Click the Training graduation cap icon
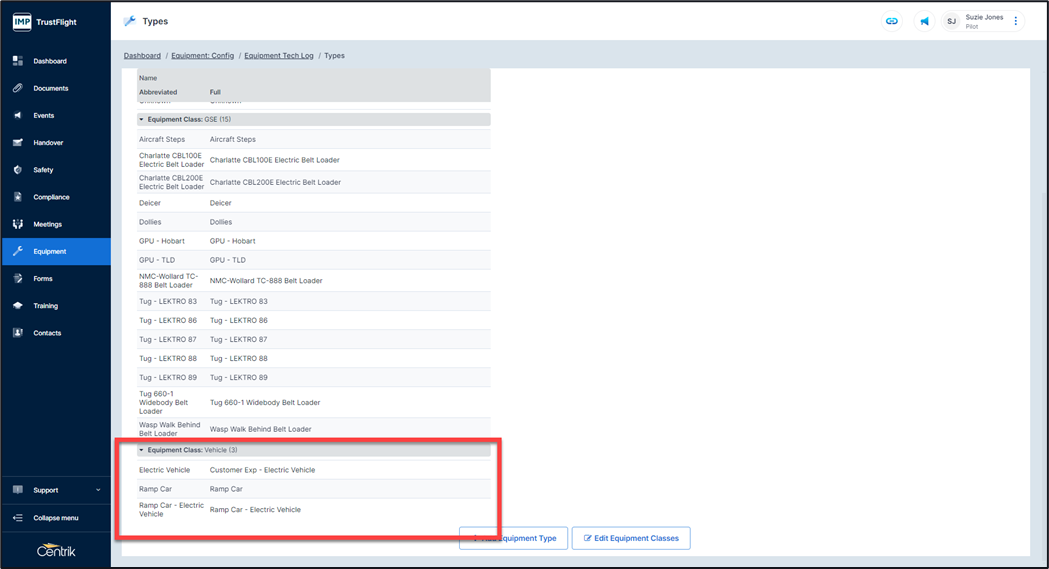The height and width of the screenshot is (569, 1049). click(18, 306)
